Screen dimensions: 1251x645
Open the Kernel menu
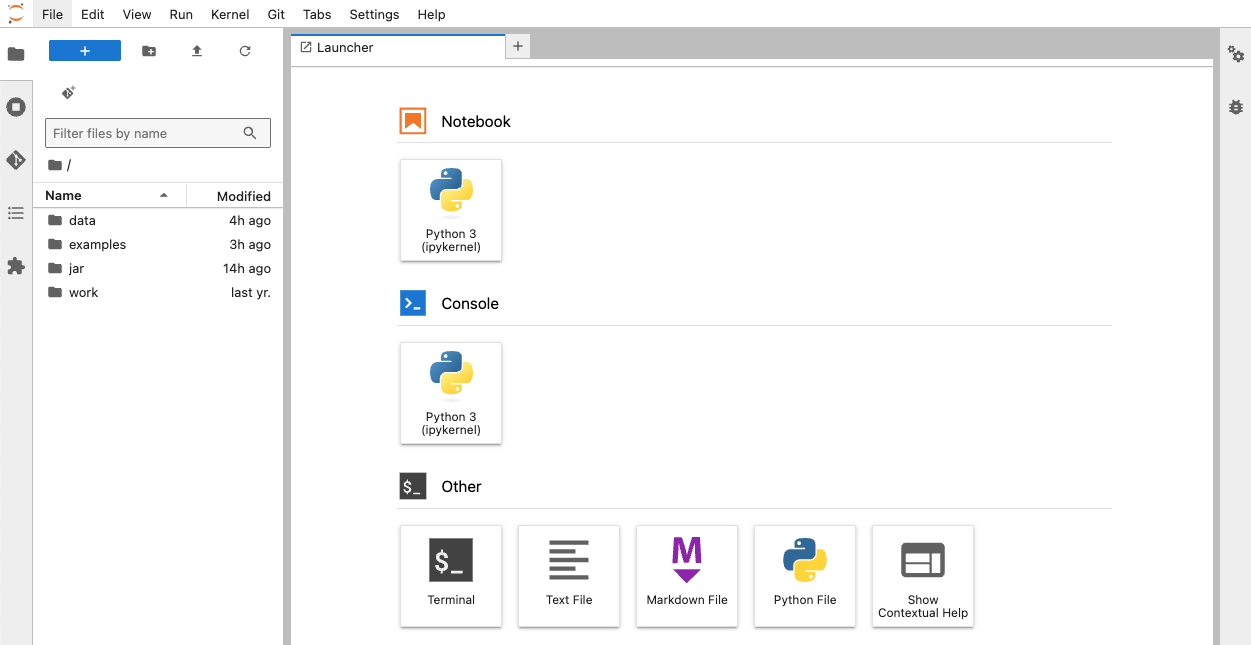230,14
